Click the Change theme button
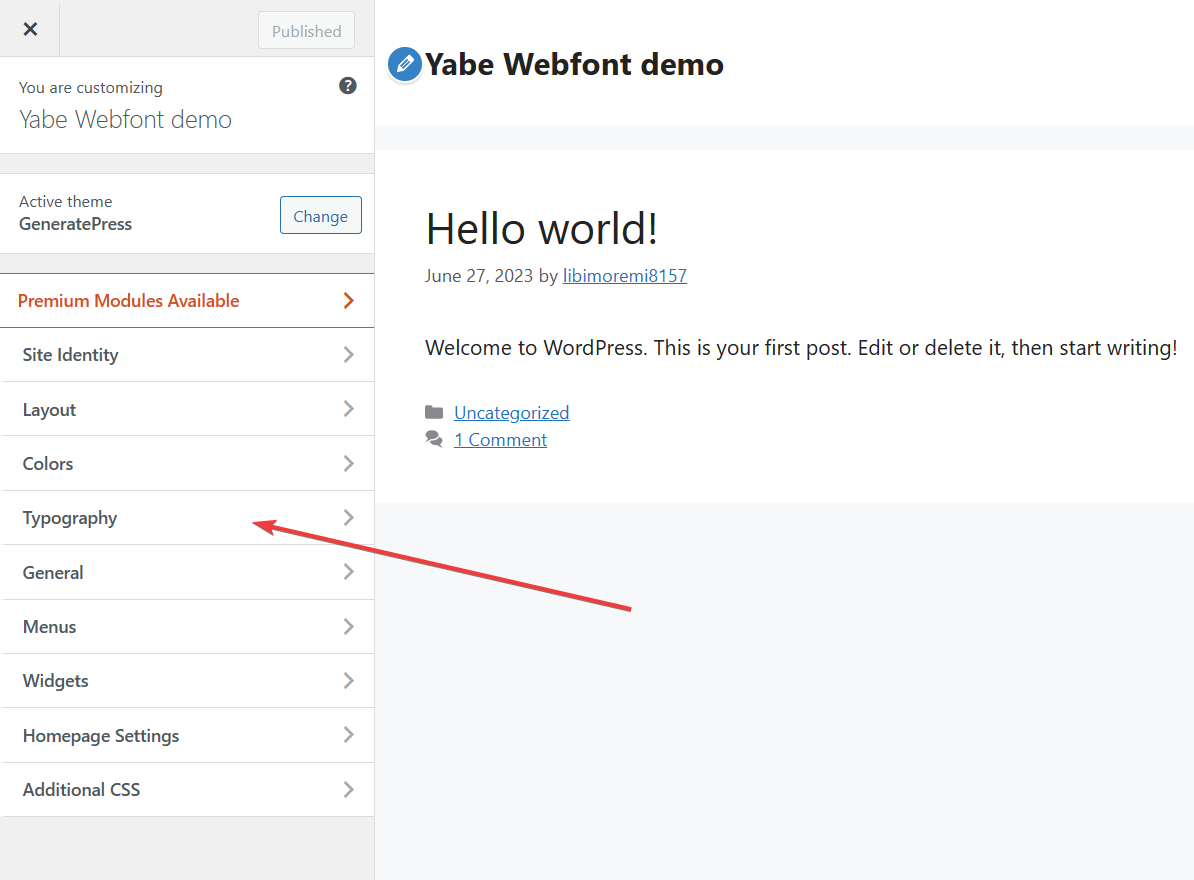The height and width of the screenshot is (880, 1194). click(321, 215)
